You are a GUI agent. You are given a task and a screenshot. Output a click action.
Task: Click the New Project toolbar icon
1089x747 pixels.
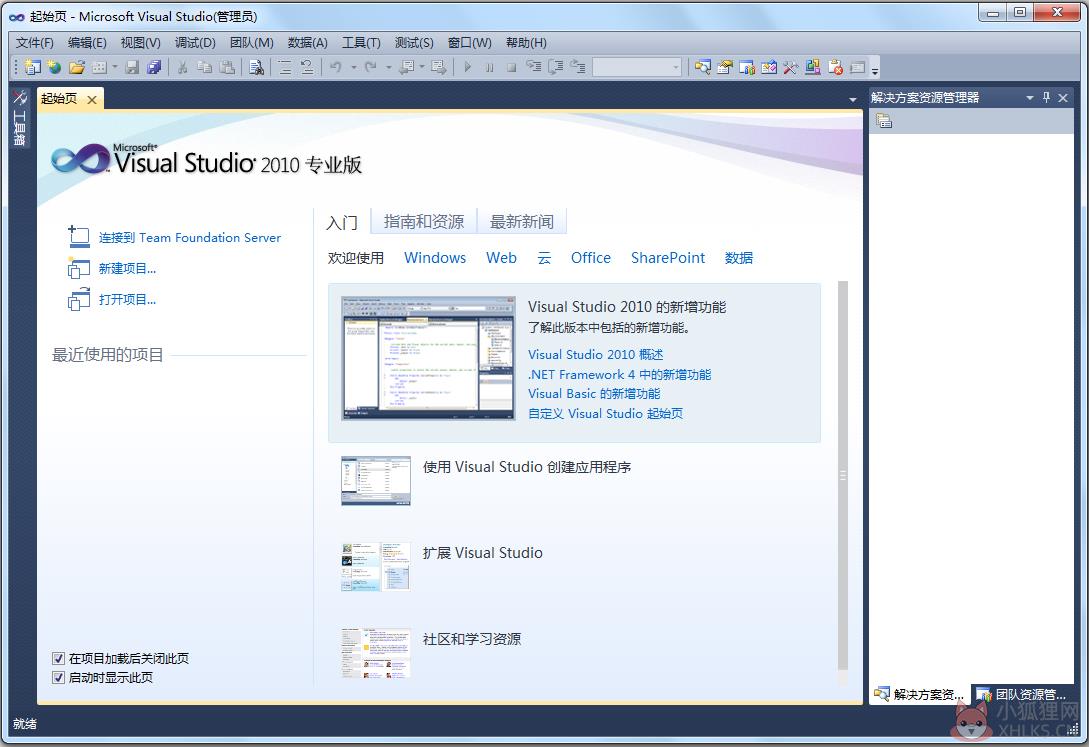pyautogui.click(x=32, y=67)
